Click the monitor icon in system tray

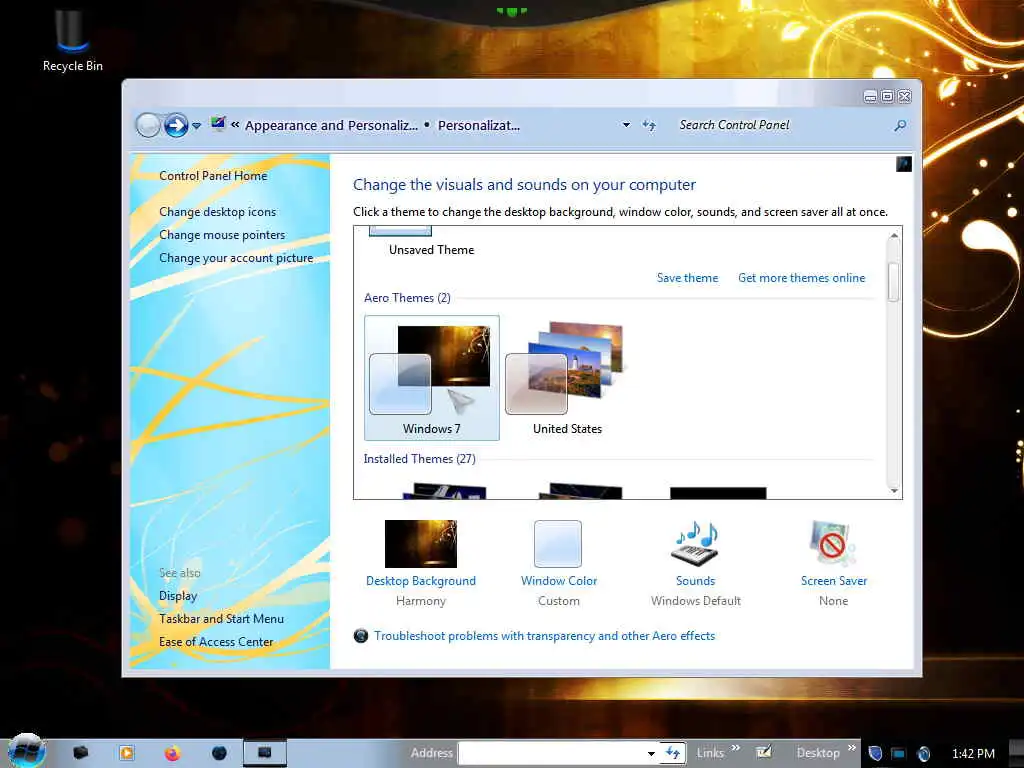[x=899, y=754]
